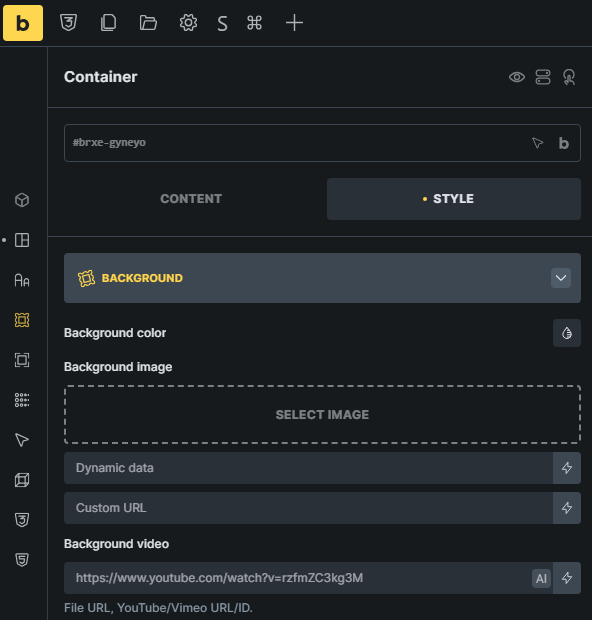Click lightning icon beside Custom URL
The image size is (592, 620).
click(x=567, y=508)
